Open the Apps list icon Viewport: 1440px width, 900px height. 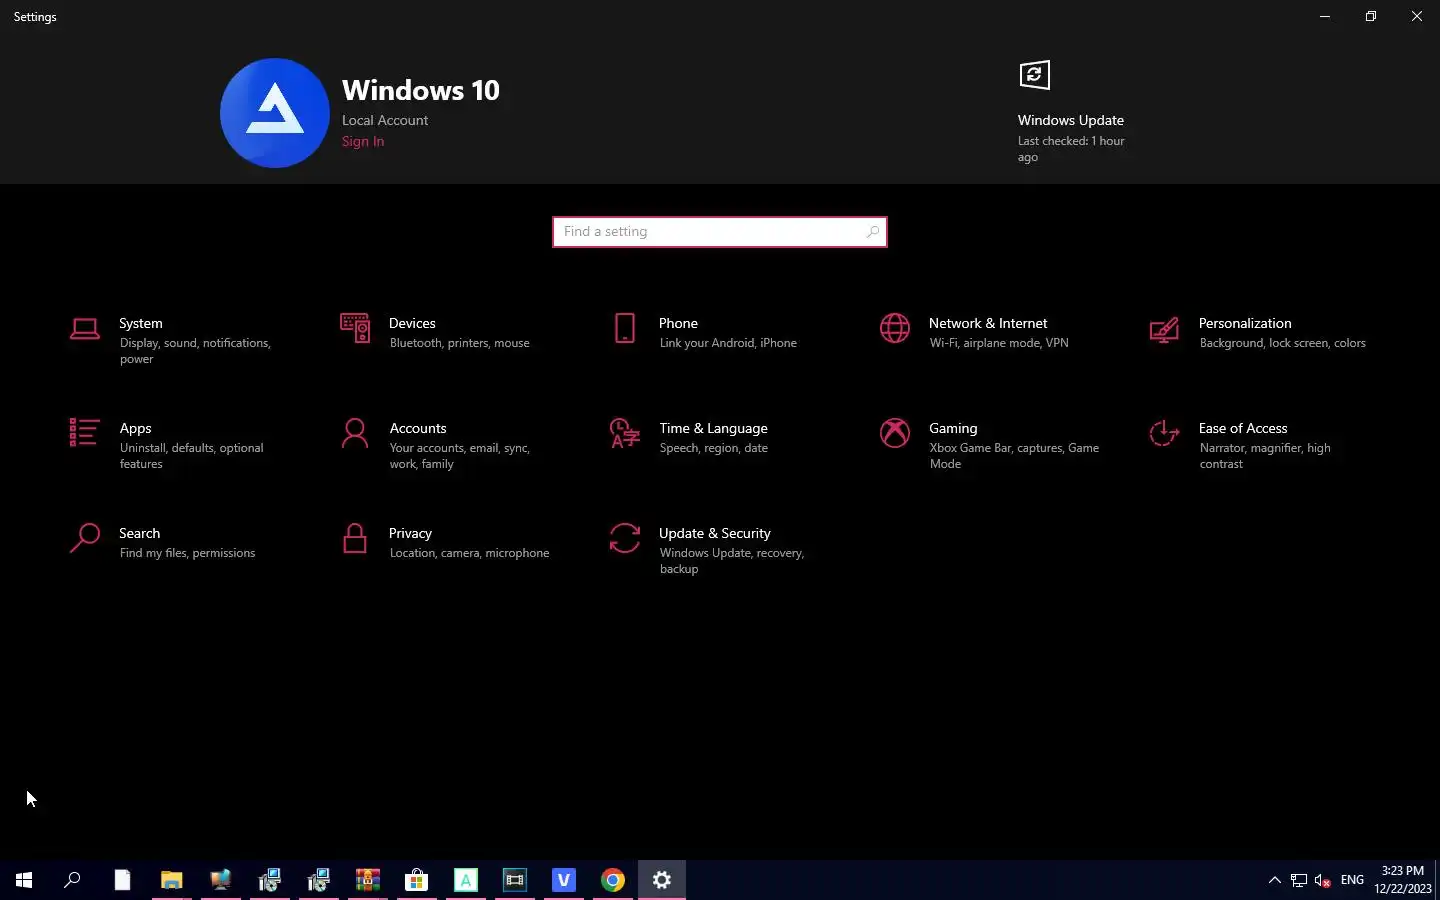tap(84, 433)
